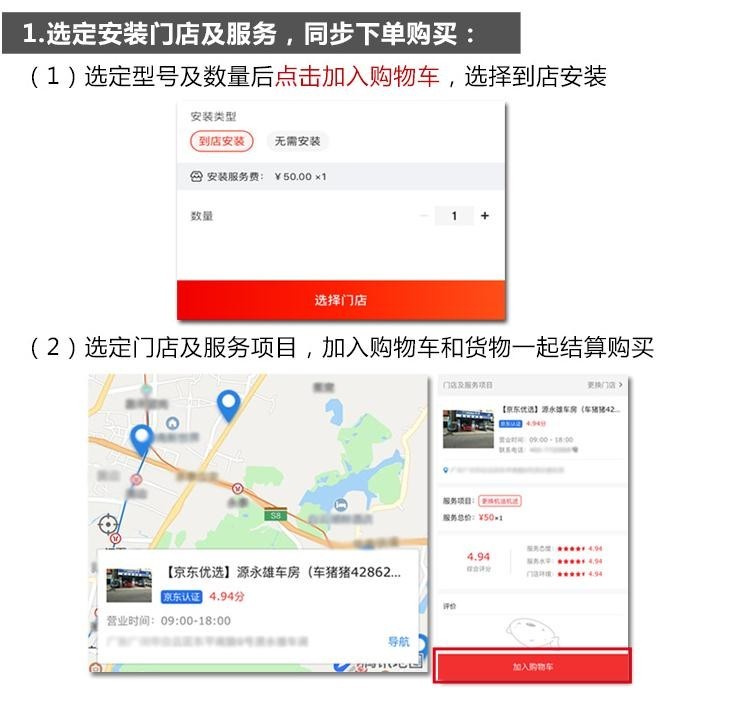
Task: Choose the 无需安装 option
Action: pos(297,141)
